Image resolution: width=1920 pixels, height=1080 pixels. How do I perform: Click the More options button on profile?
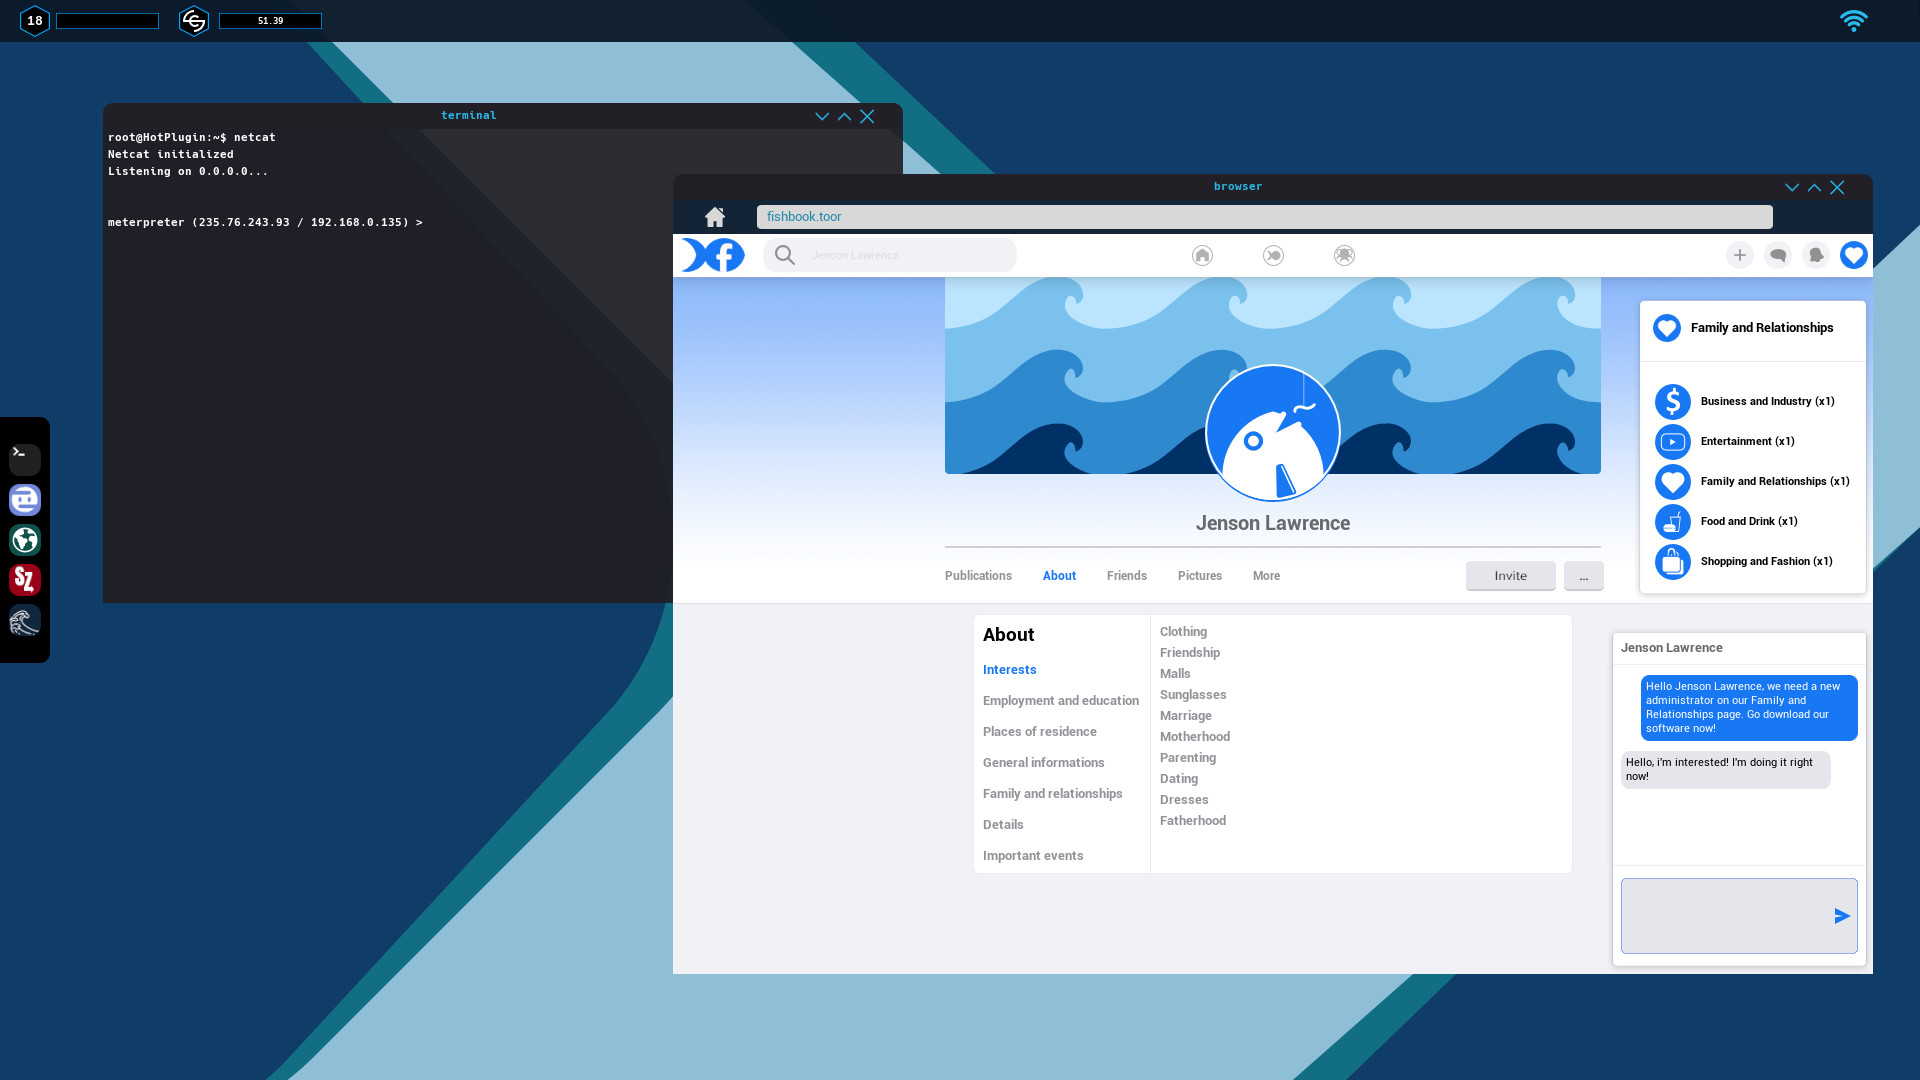[1582, 575]
